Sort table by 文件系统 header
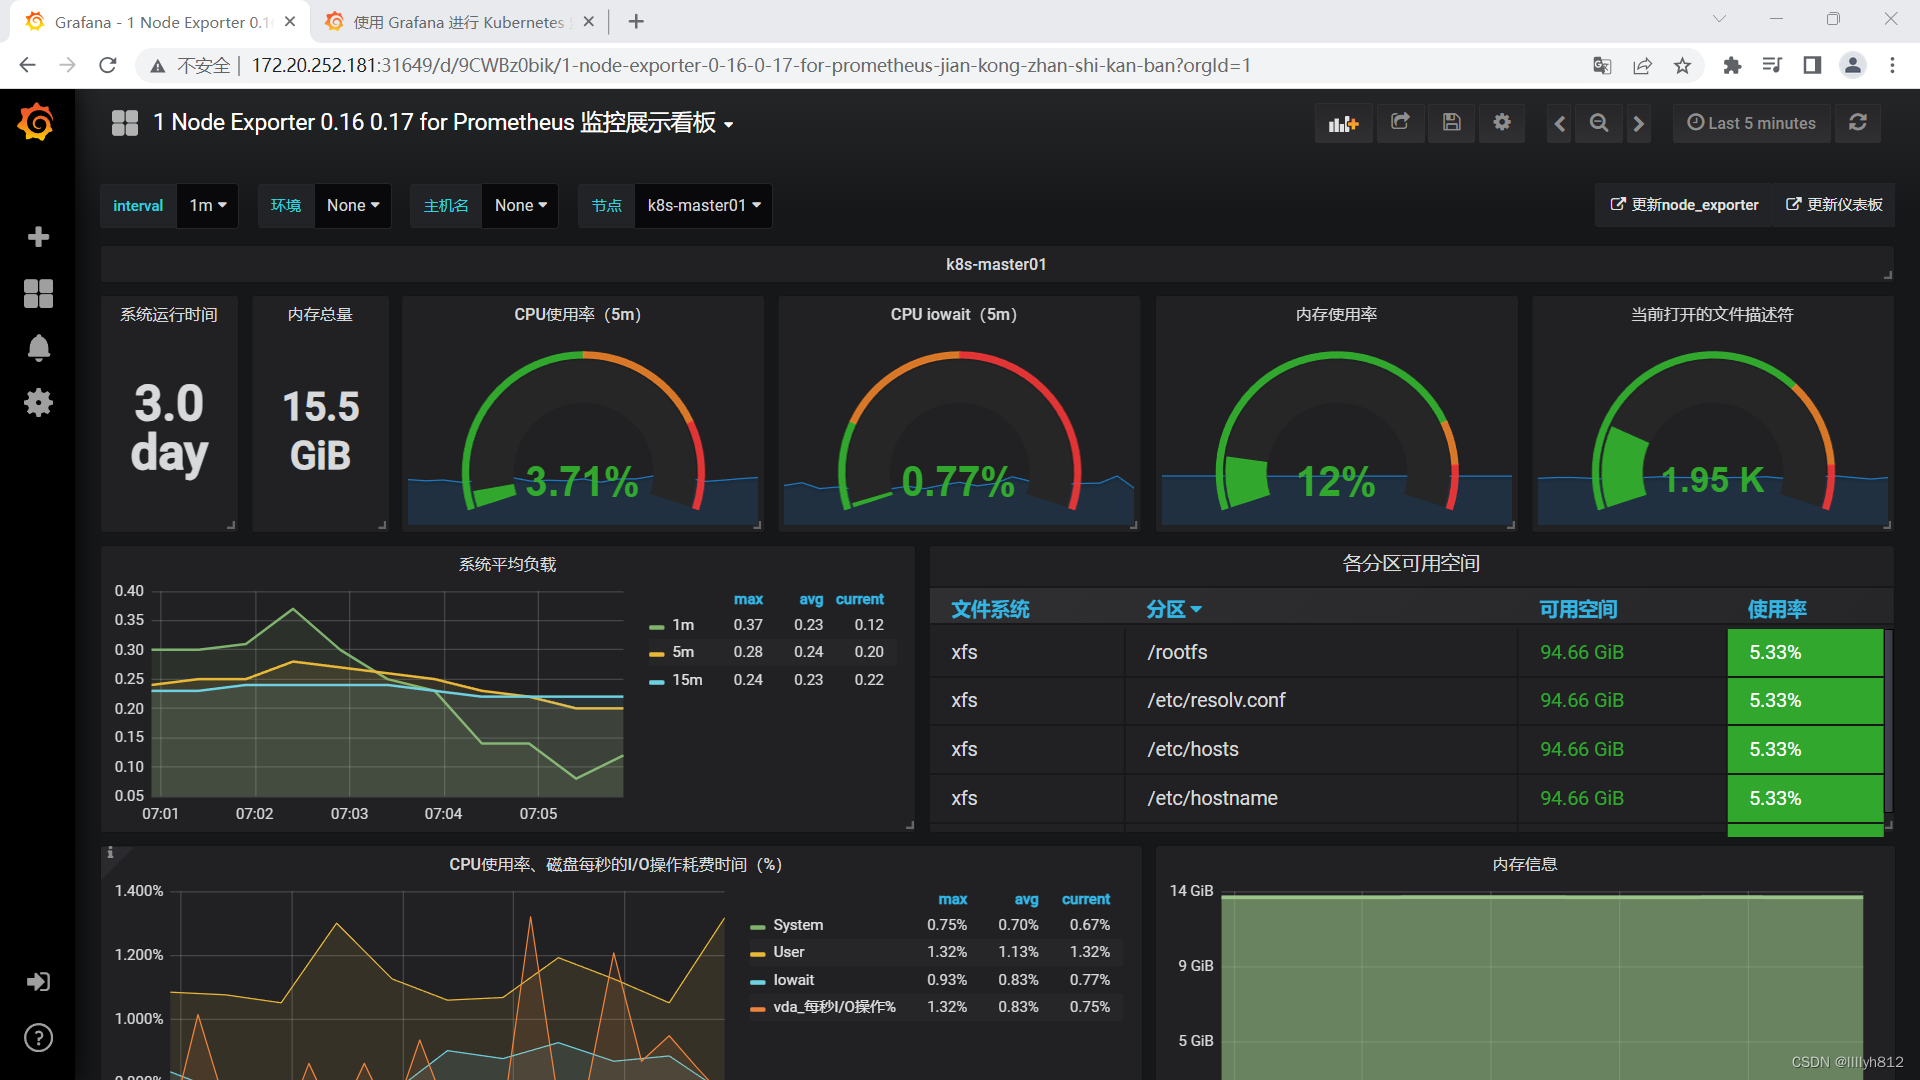Viewport: 1920px width, 1080px height. pyautogui.click(x=990, y=609)
